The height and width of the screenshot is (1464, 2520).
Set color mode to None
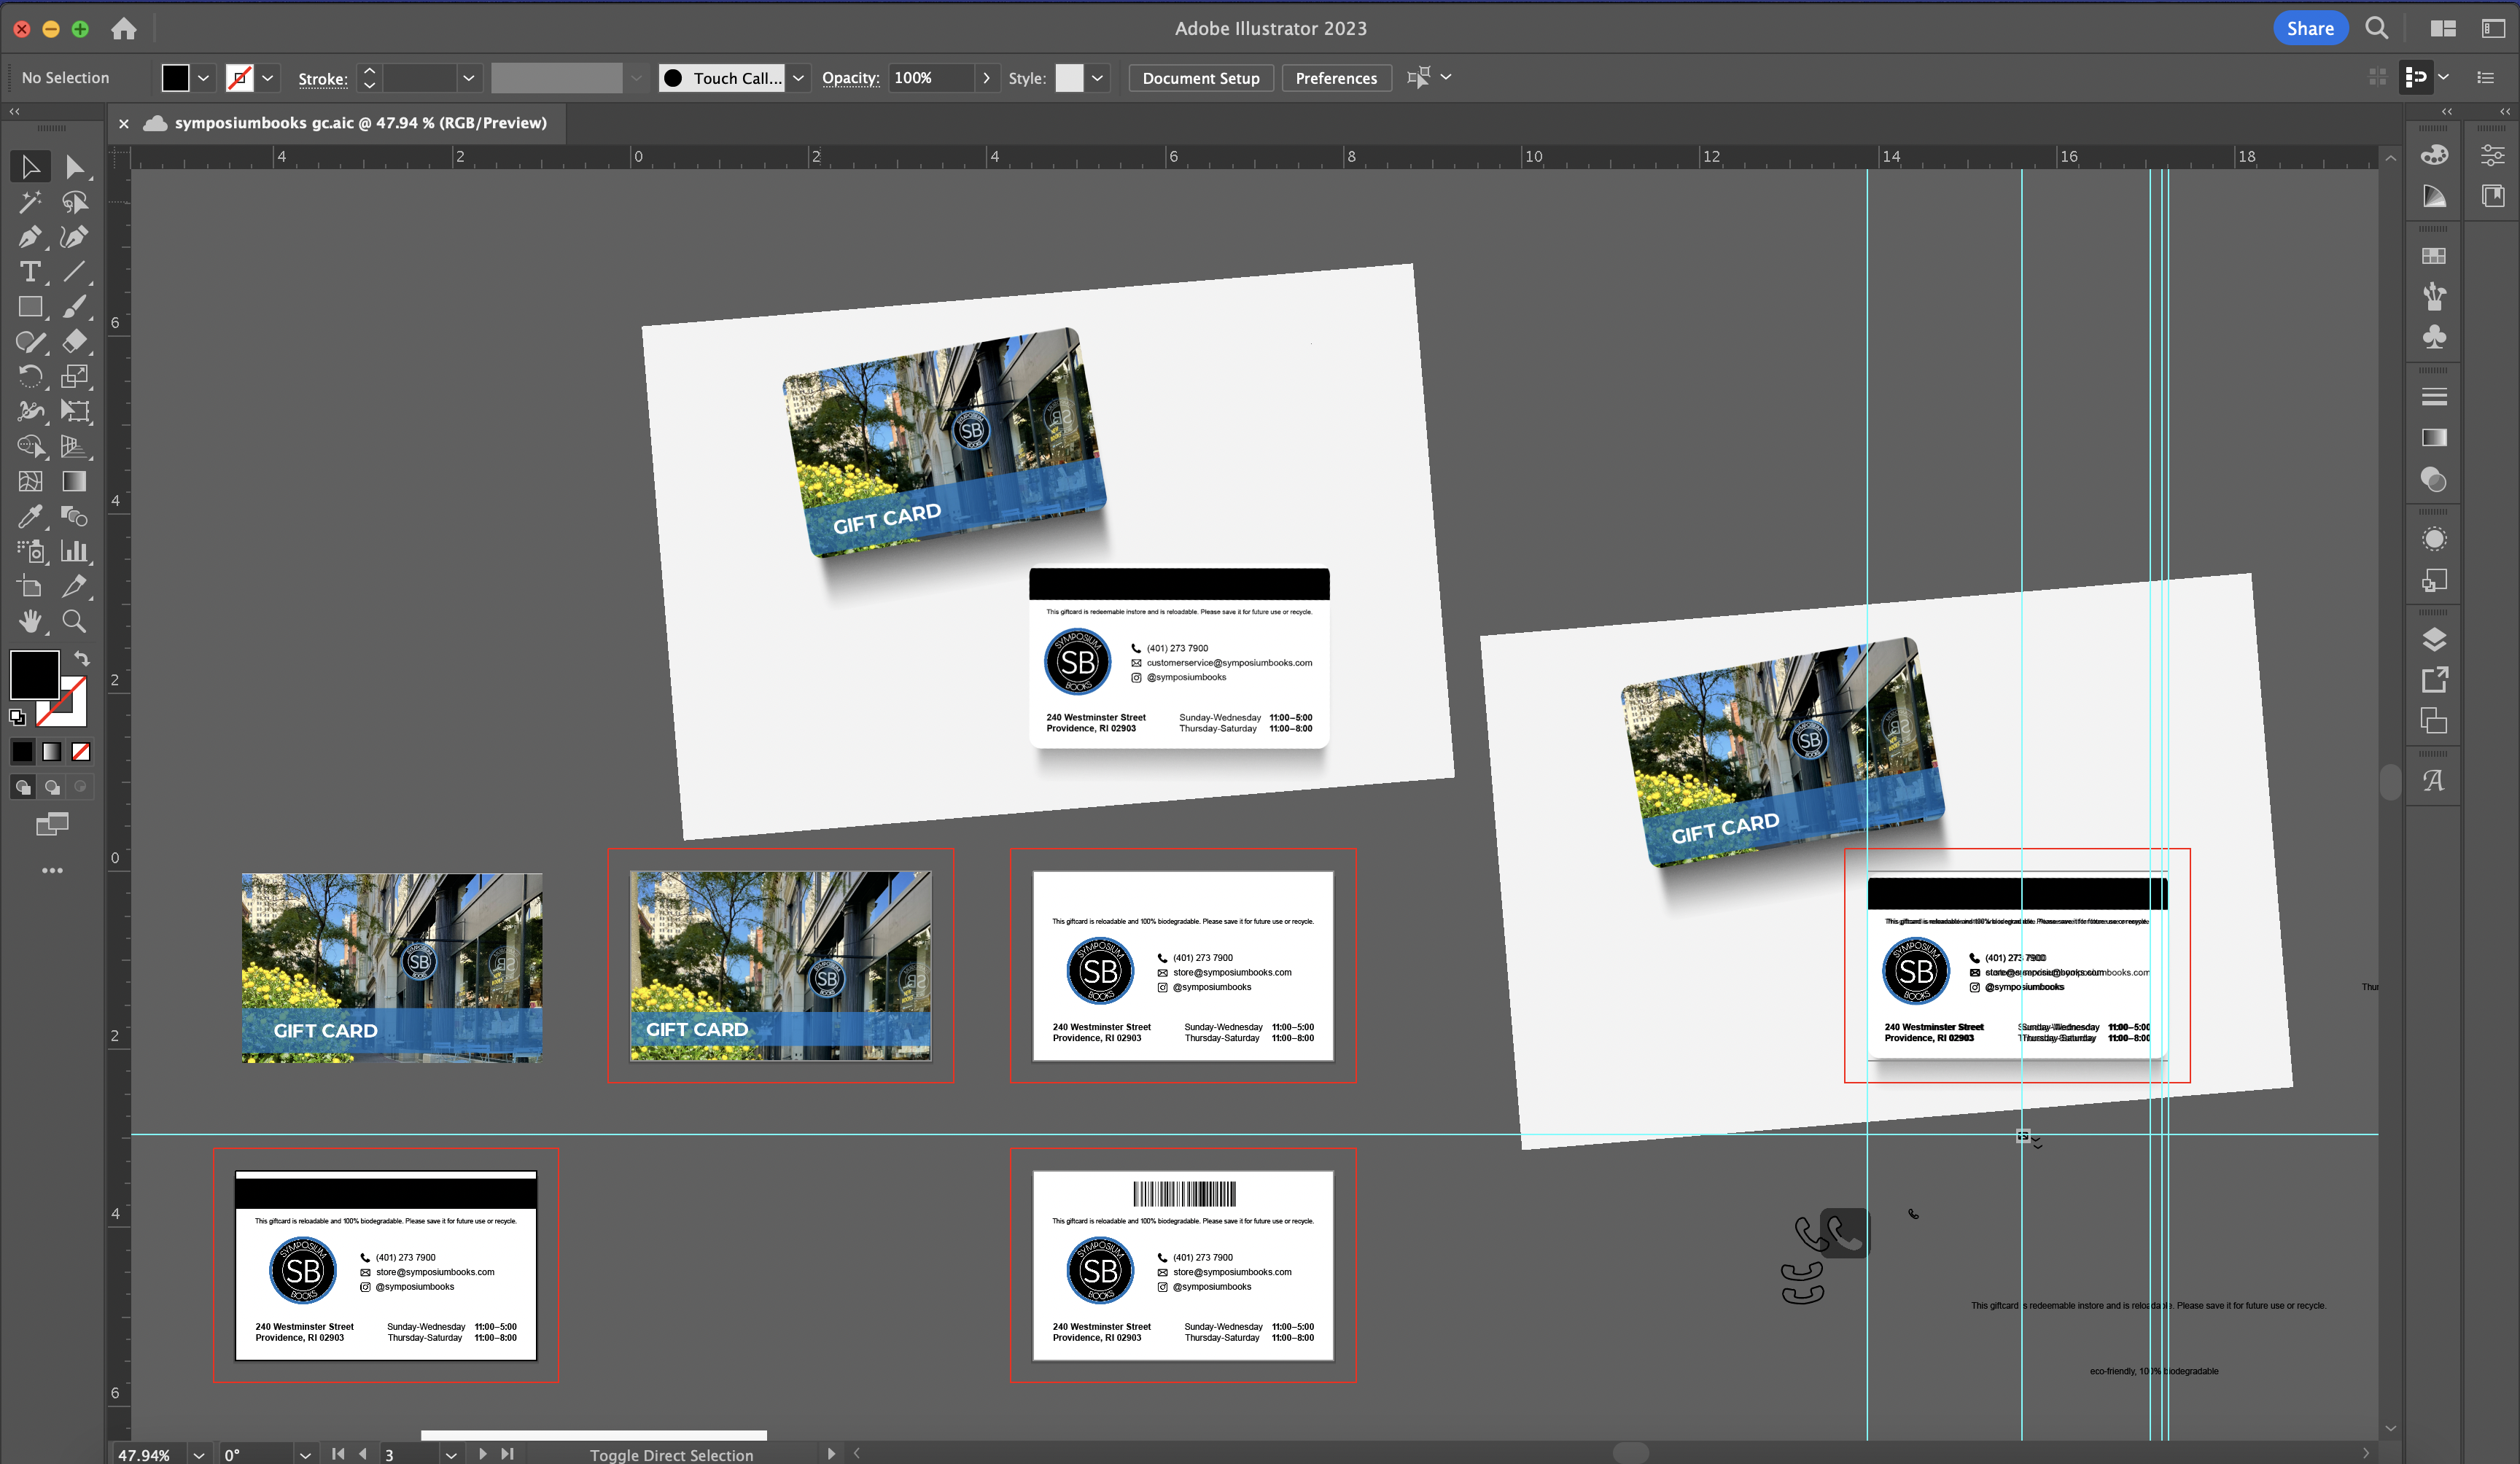pyautogui.click(x=81, y=752)
